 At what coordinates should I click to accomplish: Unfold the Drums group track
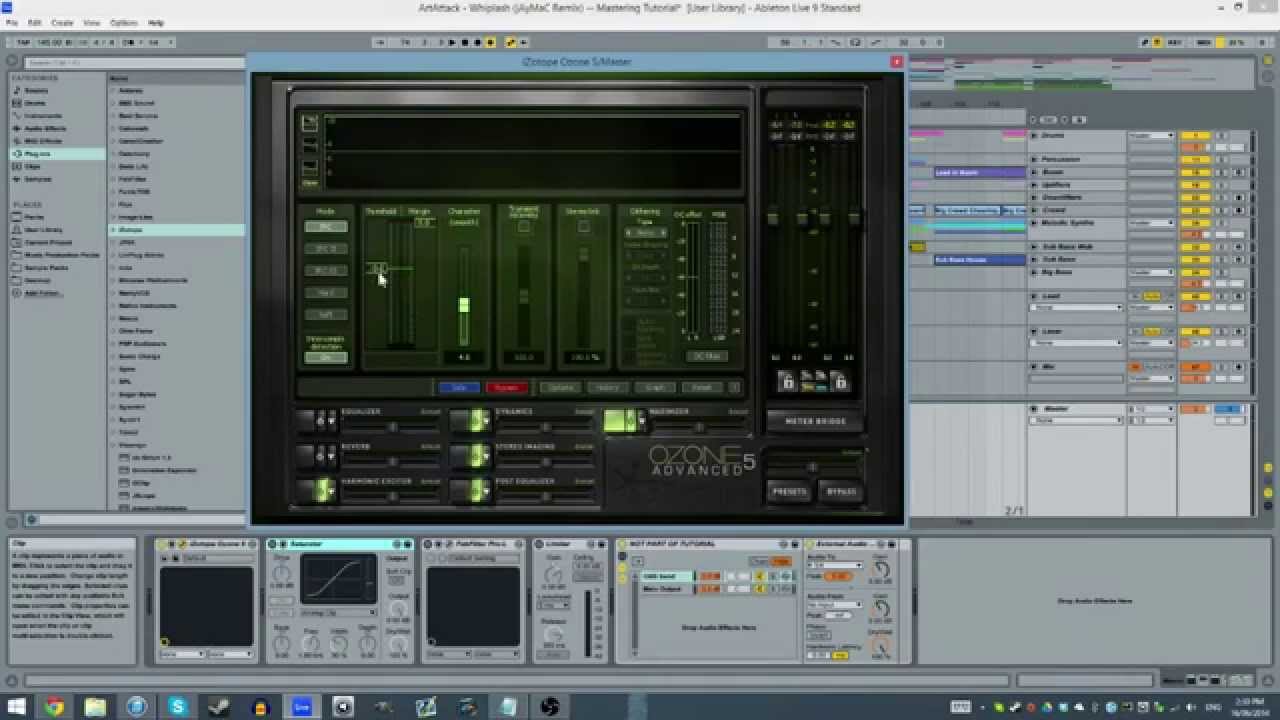pyautogui.click(x=1034, y=135)
